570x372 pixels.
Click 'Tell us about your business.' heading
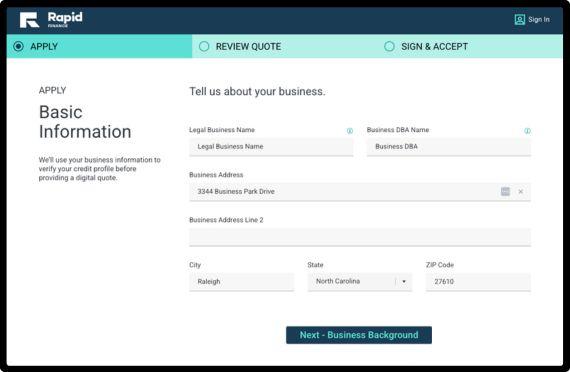pos(257,91)
